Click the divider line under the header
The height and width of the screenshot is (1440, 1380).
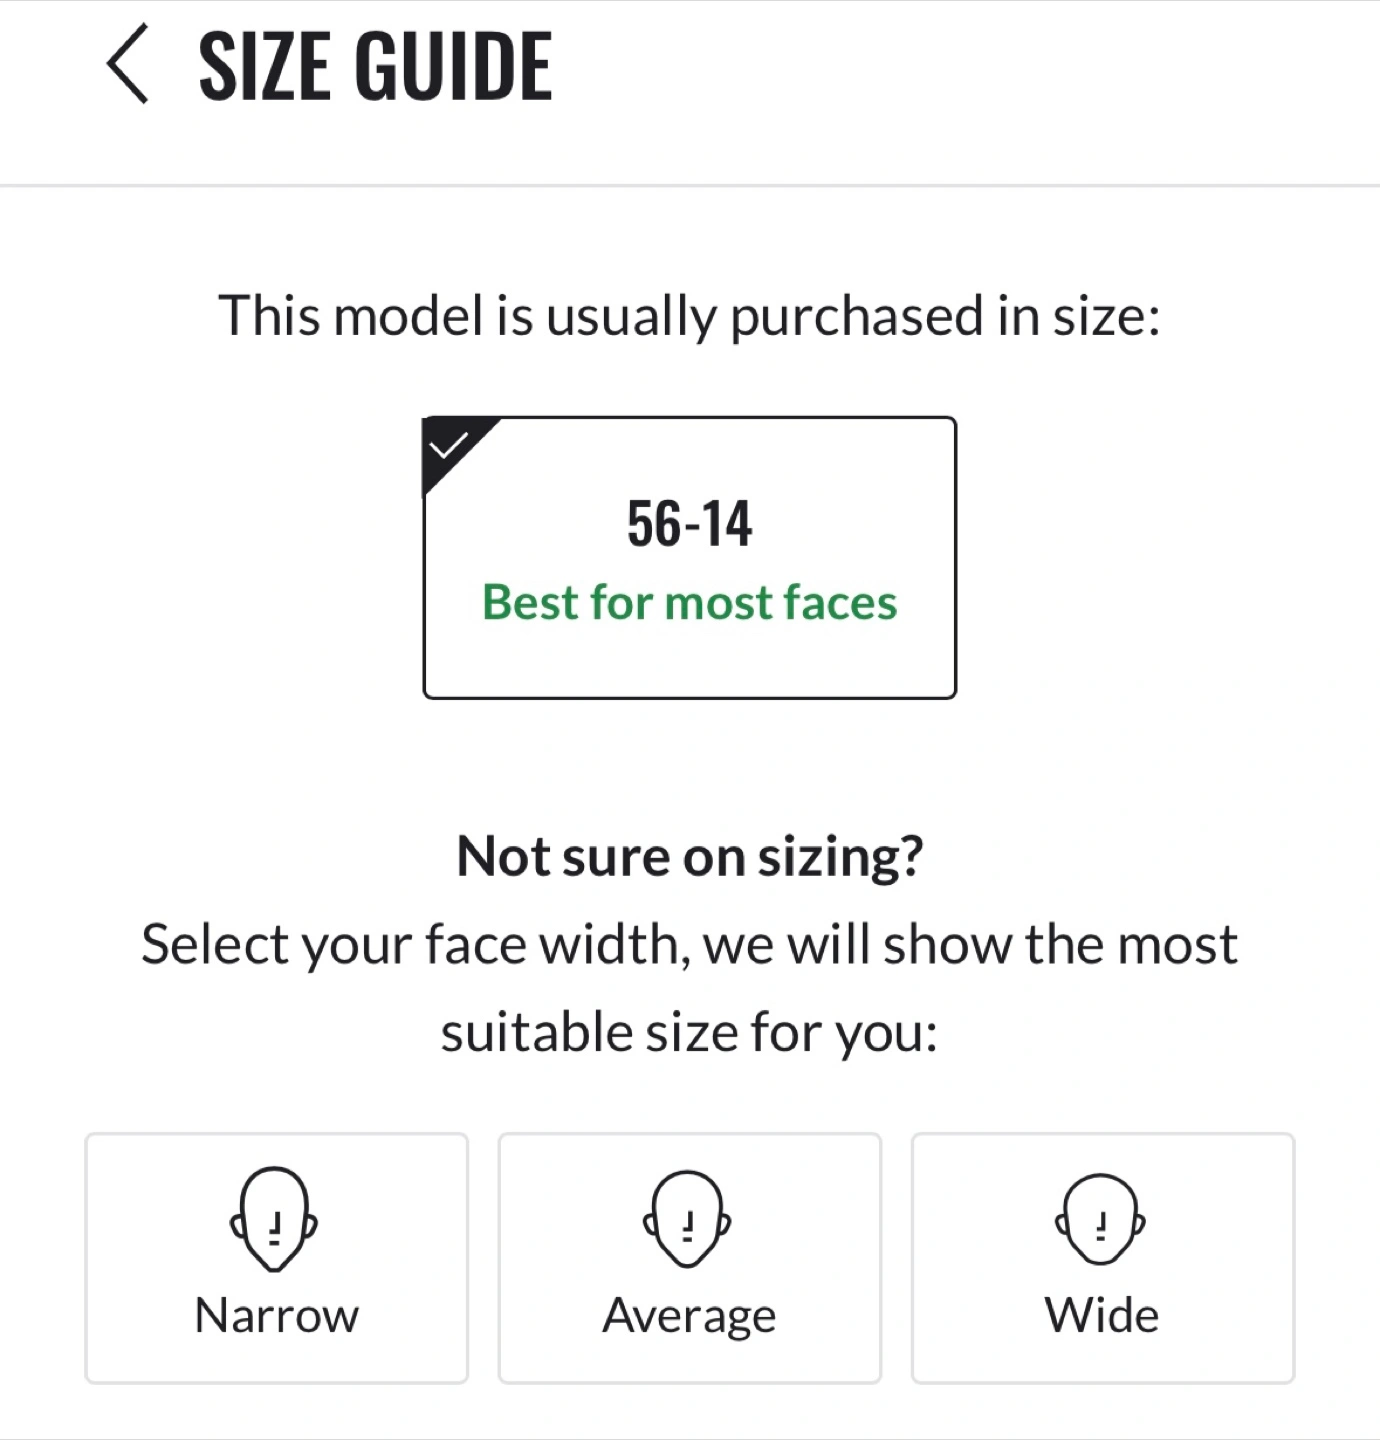[x=690, y=185]
